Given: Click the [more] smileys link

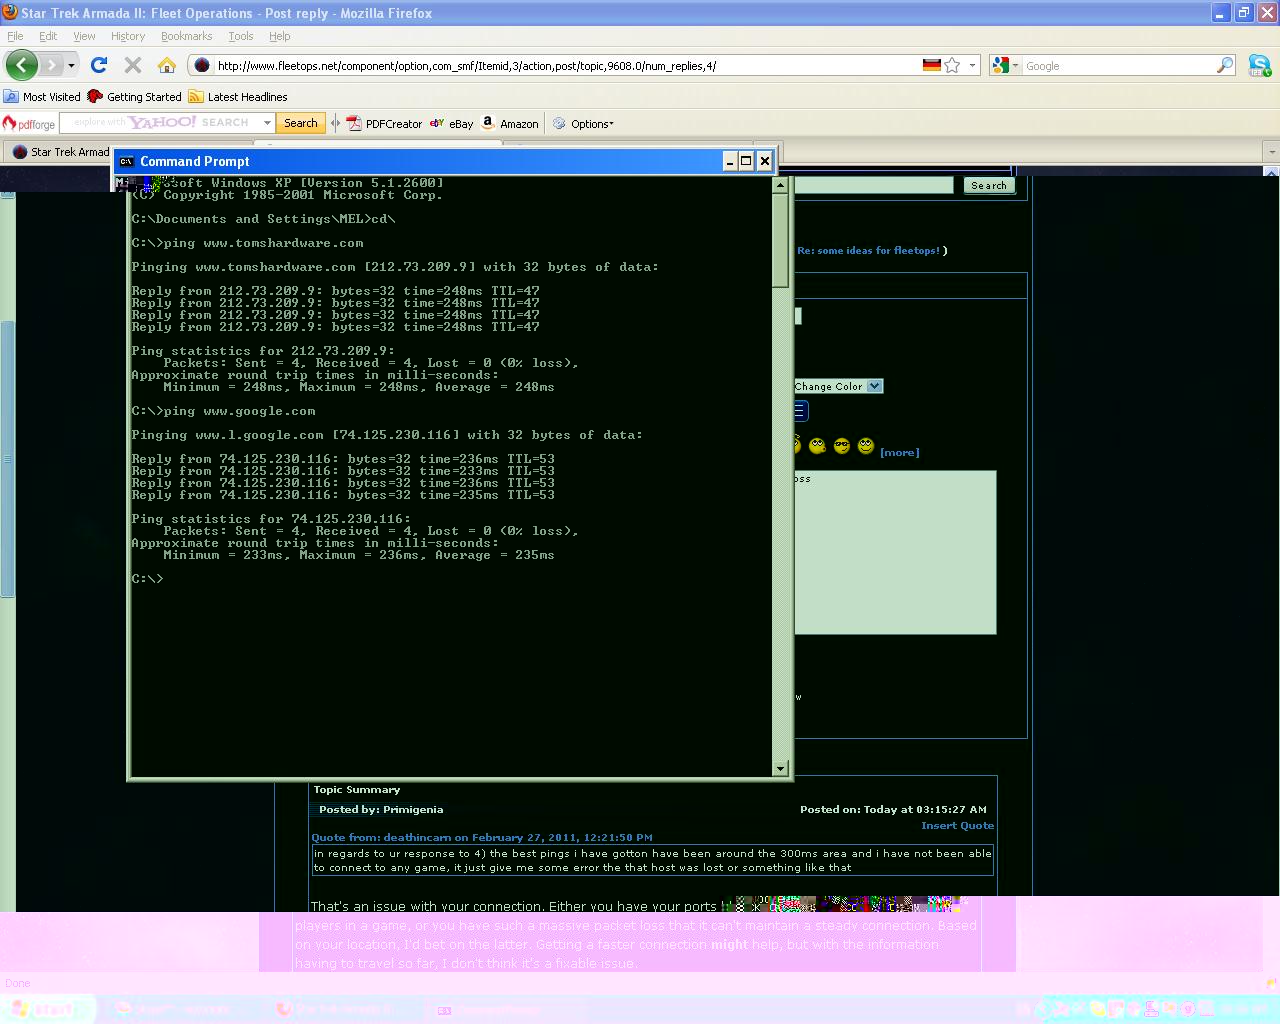Looking at the screenshot, I should point(899,453).
